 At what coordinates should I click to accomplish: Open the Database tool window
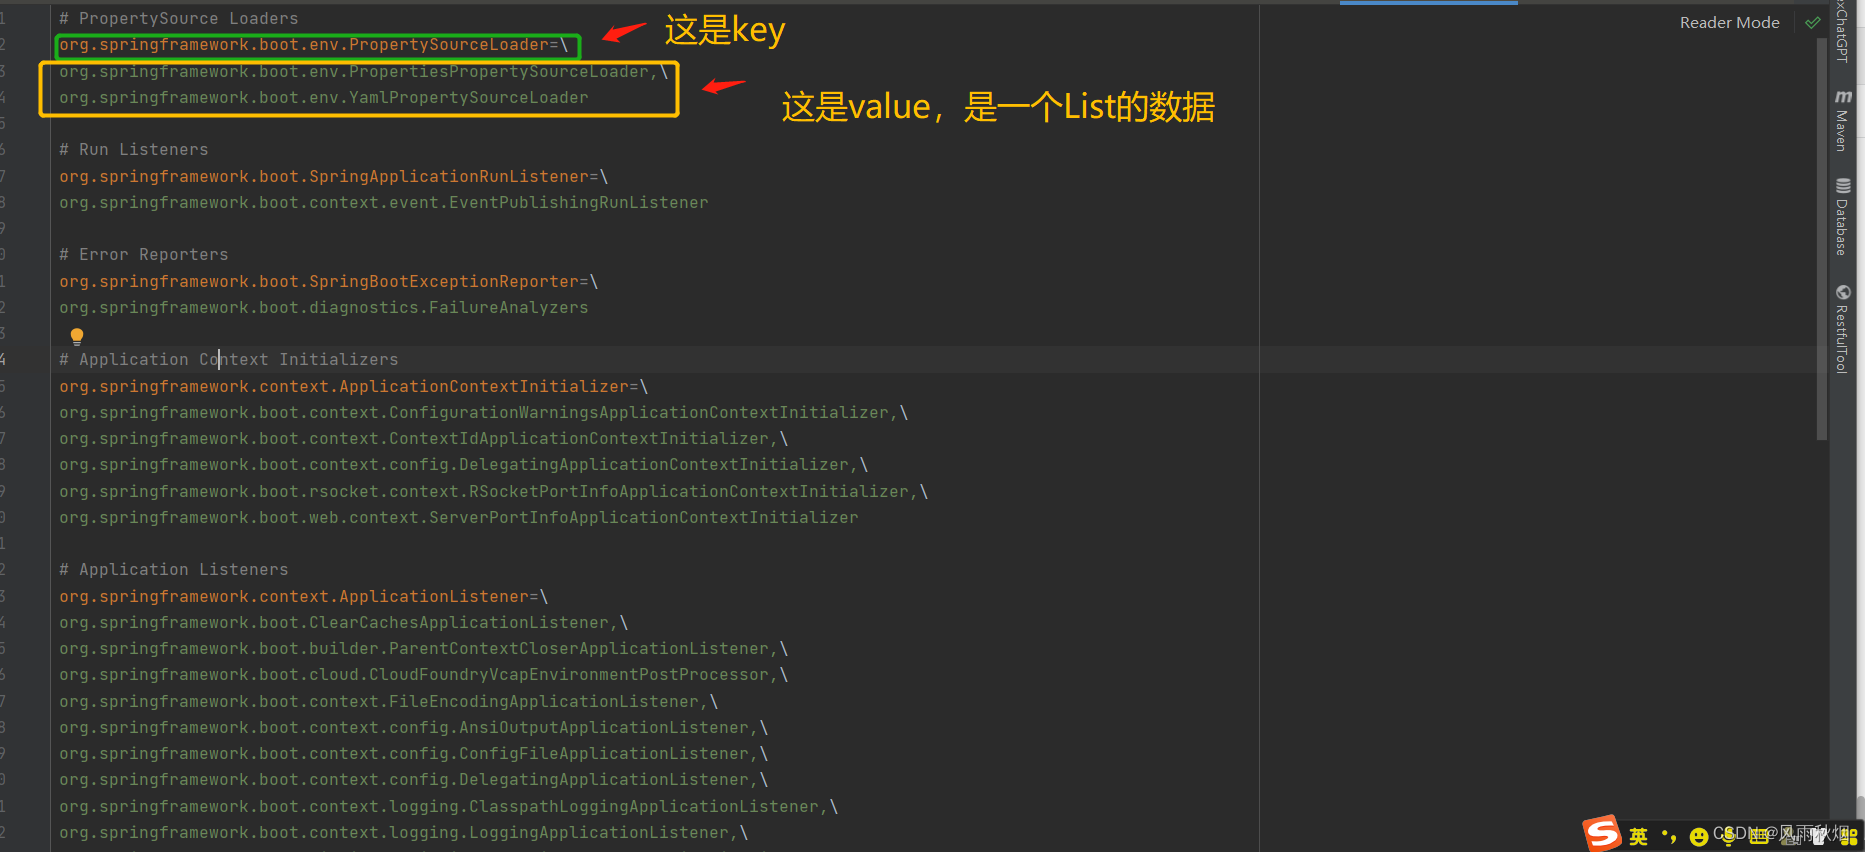coord(1842,217)
